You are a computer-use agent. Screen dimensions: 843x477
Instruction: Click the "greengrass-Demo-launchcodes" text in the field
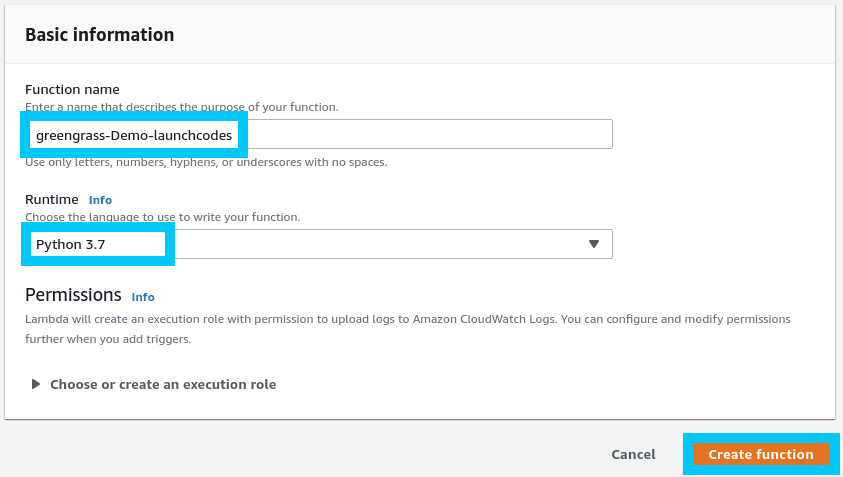(x=133, y=134)
